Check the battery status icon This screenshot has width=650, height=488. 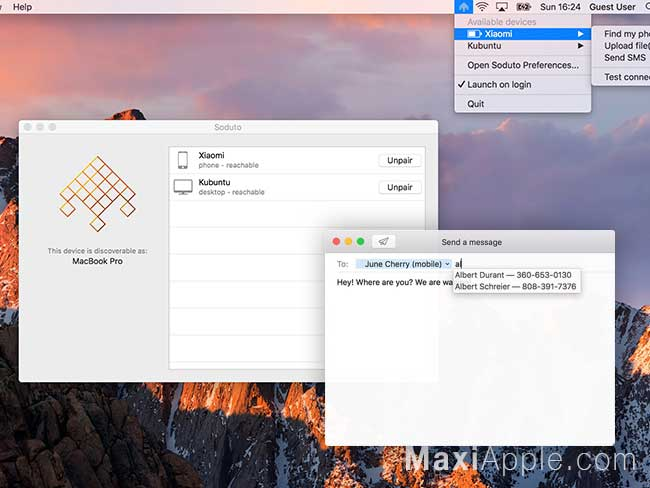point(524,7)
